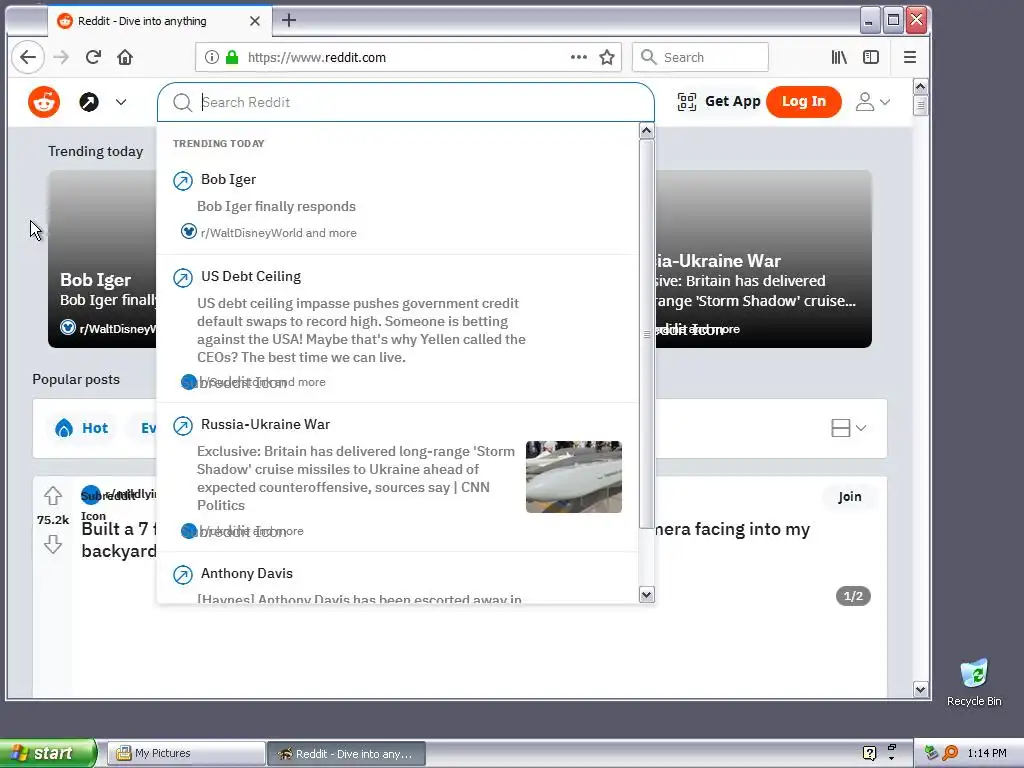Image resolution: width=1024 pixels, height=768 pixels.
Task: Click the Reddit taskbar button
Action: pos(347,754)
